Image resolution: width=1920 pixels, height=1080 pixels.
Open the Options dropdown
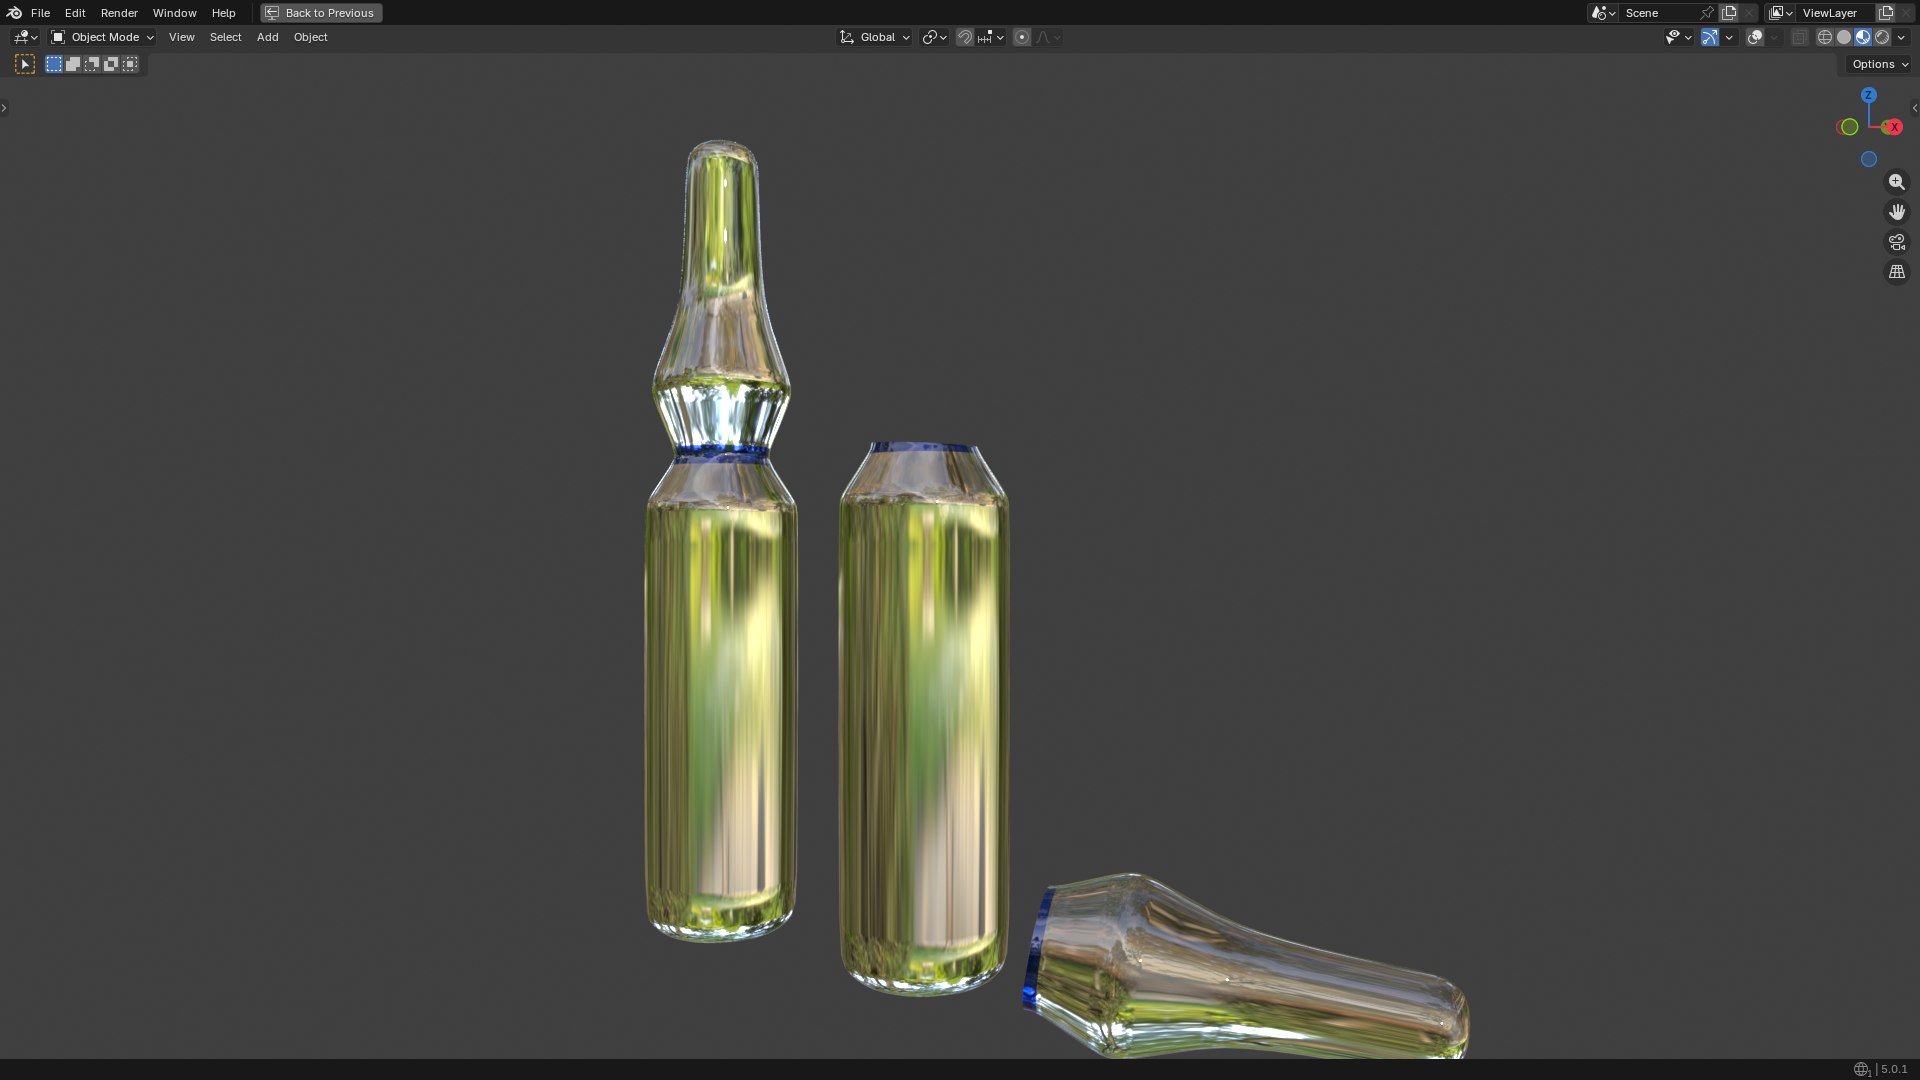click(1879, 64)
